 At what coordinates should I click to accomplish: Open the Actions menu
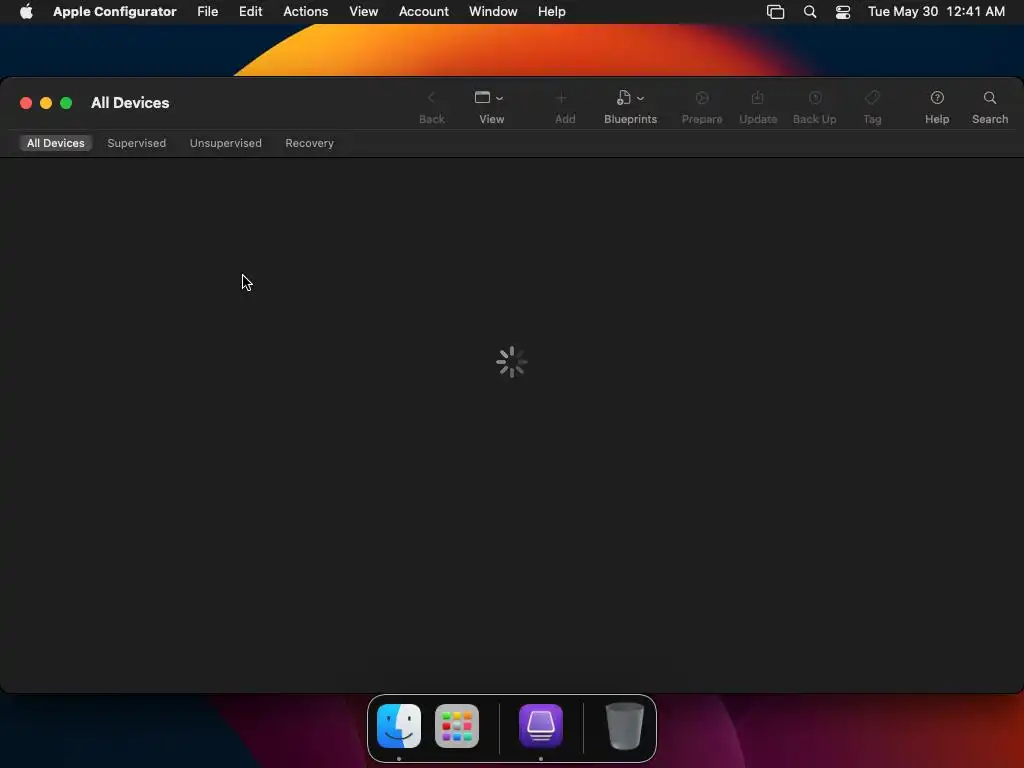(x=306, y=11)
